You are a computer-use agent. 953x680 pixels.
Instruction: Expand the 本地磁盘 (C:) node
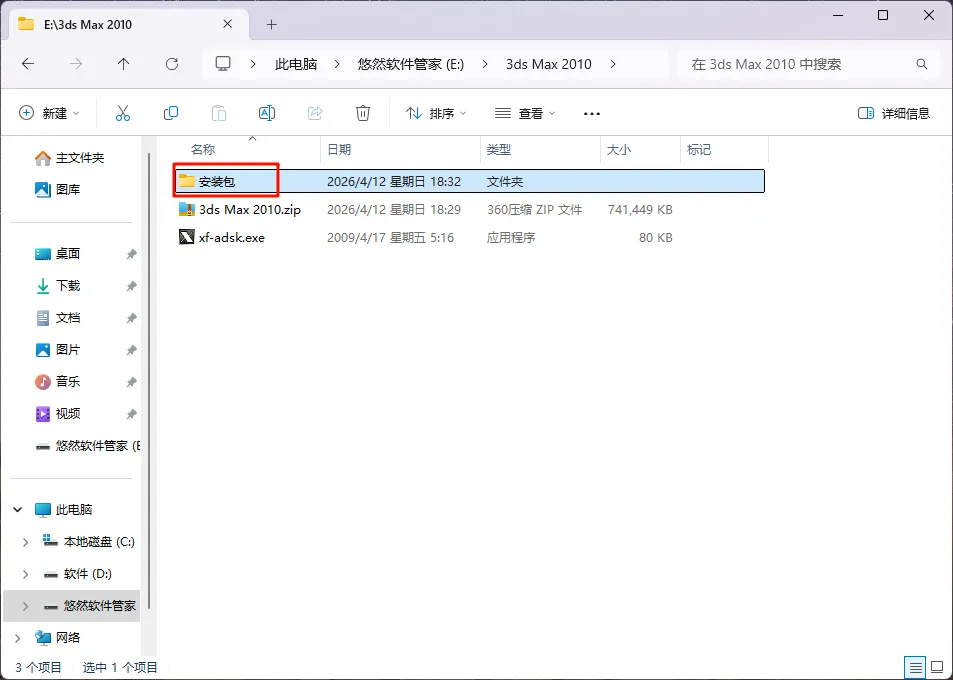(x=25, y=541)
